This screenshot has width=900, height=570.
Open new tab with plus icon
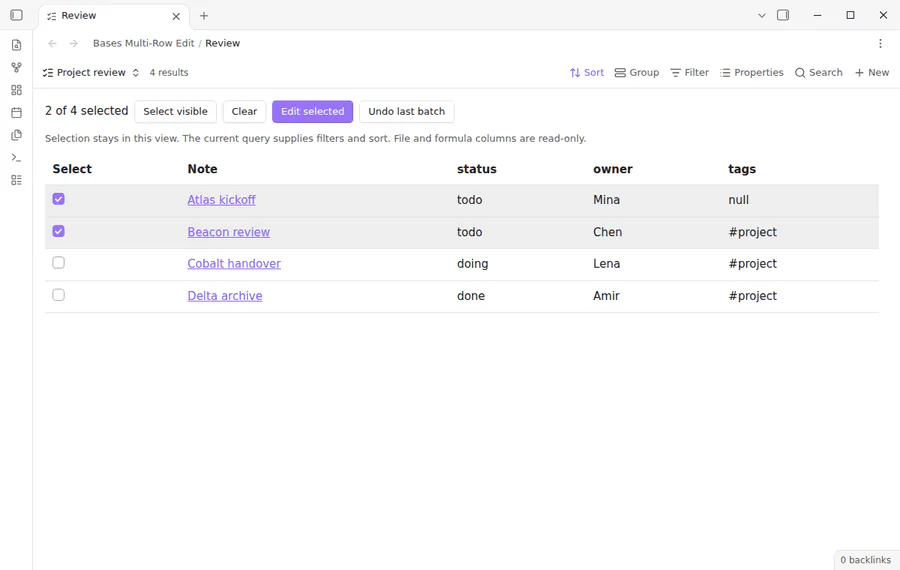tap(204, 15)
